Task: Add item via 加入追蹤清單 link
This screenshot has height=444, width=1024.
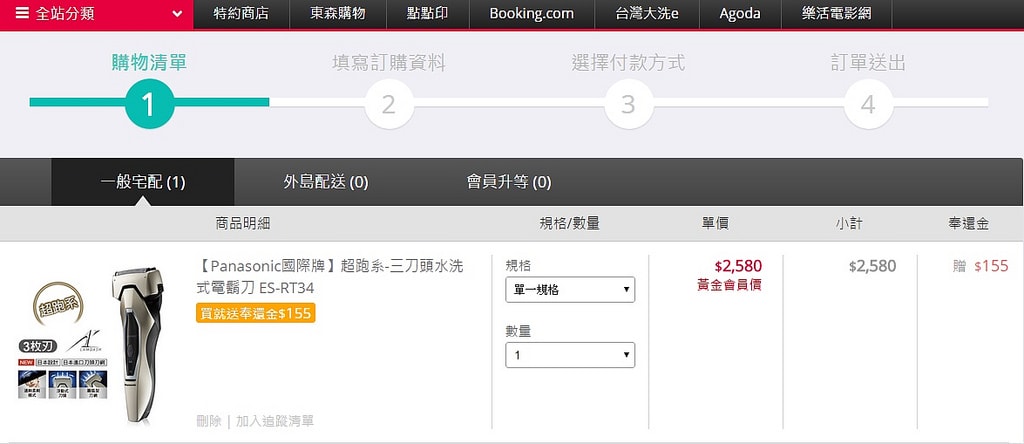Action: (275, 421)
